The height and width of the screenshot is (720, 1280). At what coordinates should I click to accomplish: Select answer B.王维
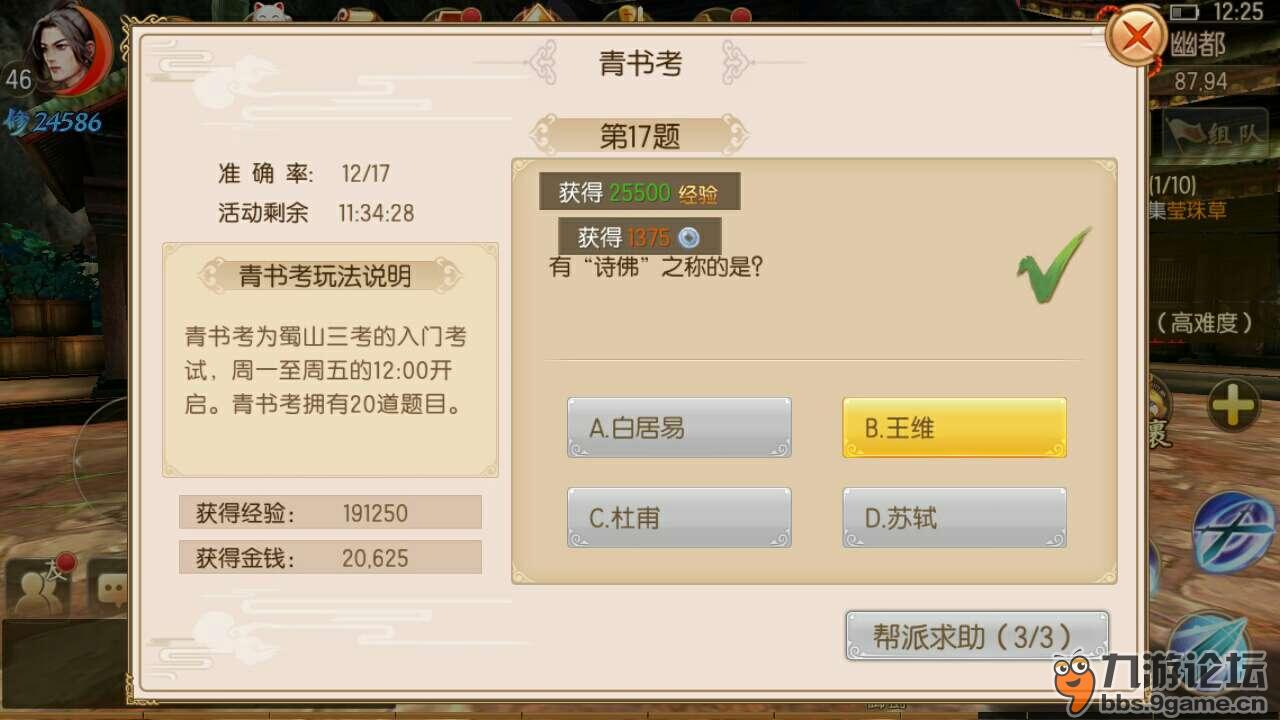coord(955,428)
